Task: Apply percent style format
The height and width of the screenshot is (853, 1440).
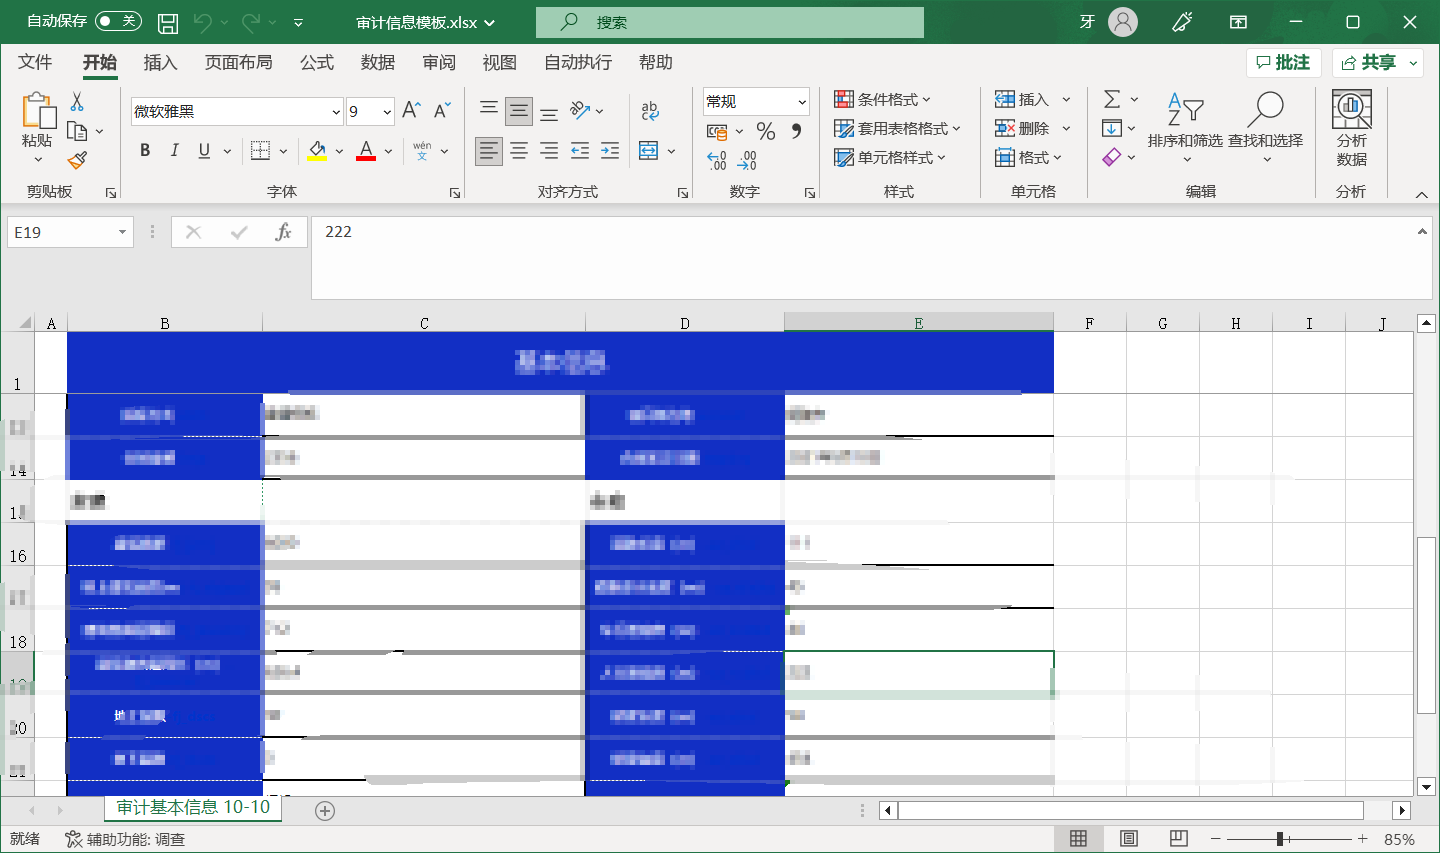Action: click(766, 131)
